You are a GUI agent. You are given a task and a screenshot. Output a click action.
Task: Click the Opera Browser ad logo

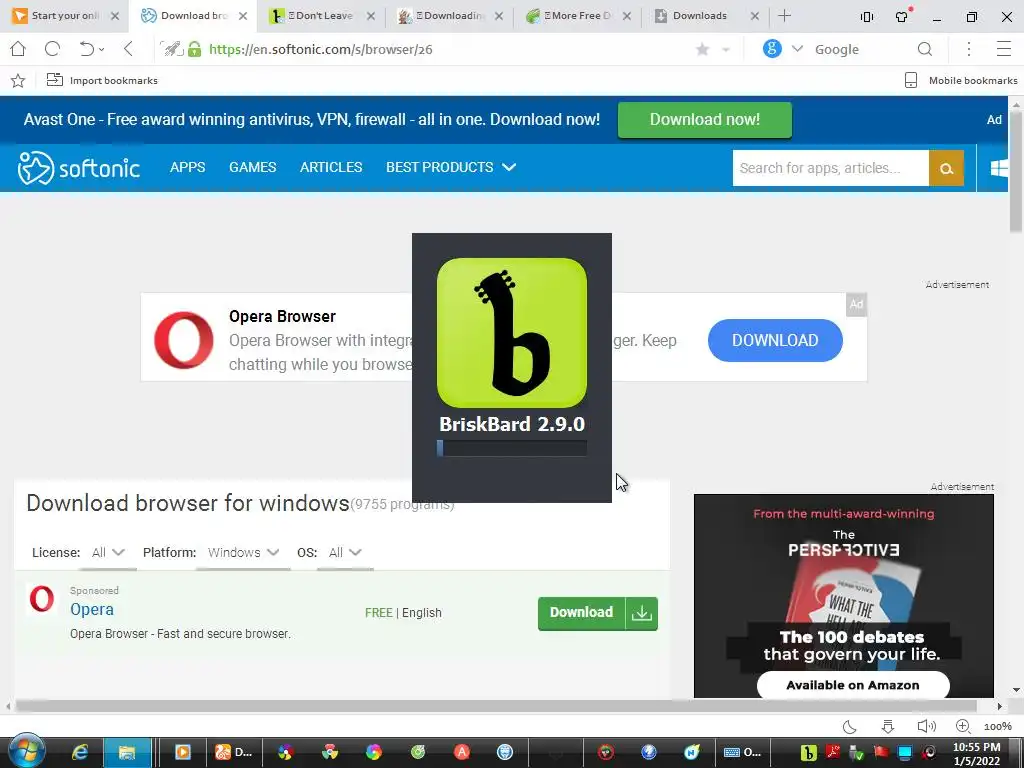tap(184, 340)
